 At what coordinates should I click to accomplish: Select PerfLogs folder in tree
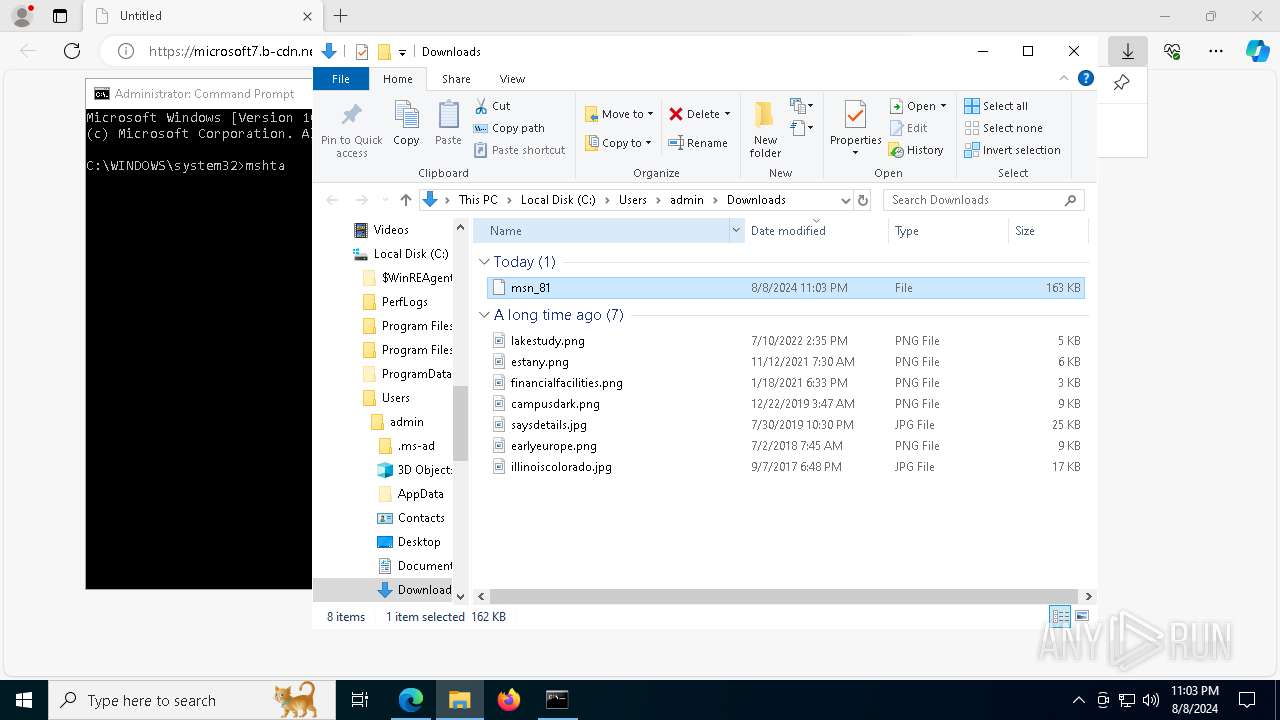tap(404, 302)
